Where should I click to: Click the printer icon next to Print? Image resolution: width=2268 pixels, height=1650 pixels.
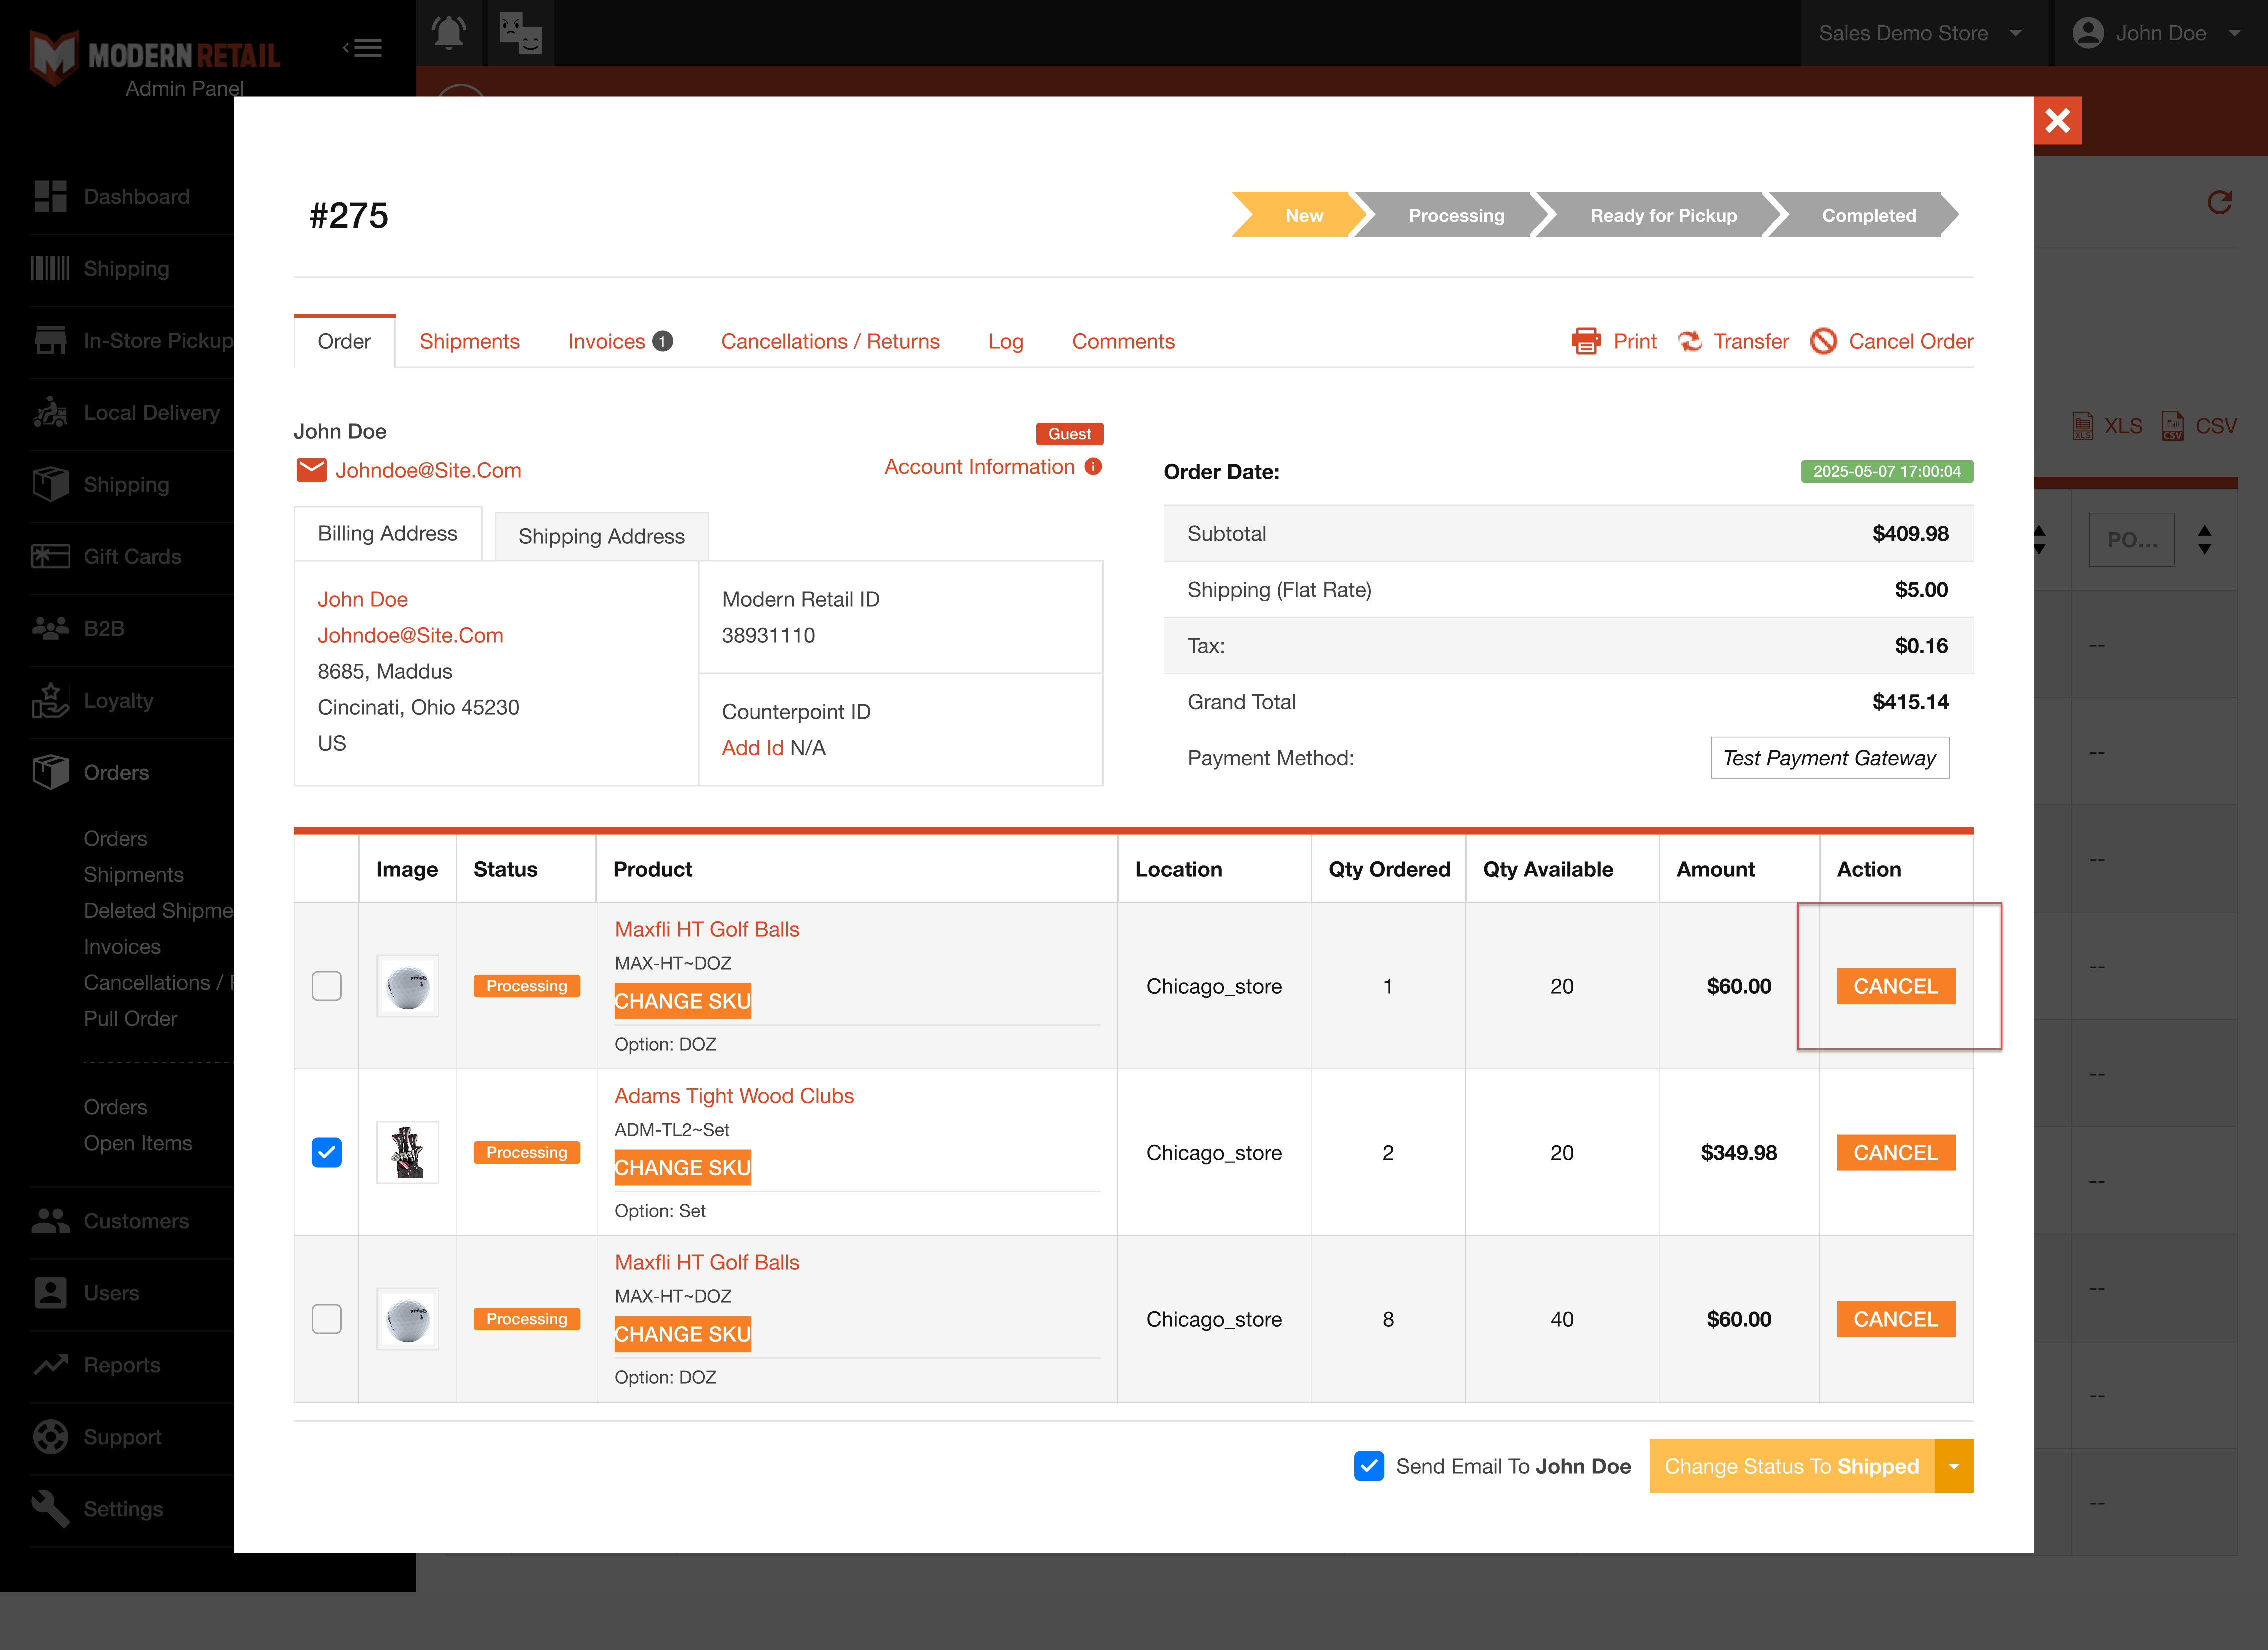pos(1586,342)
